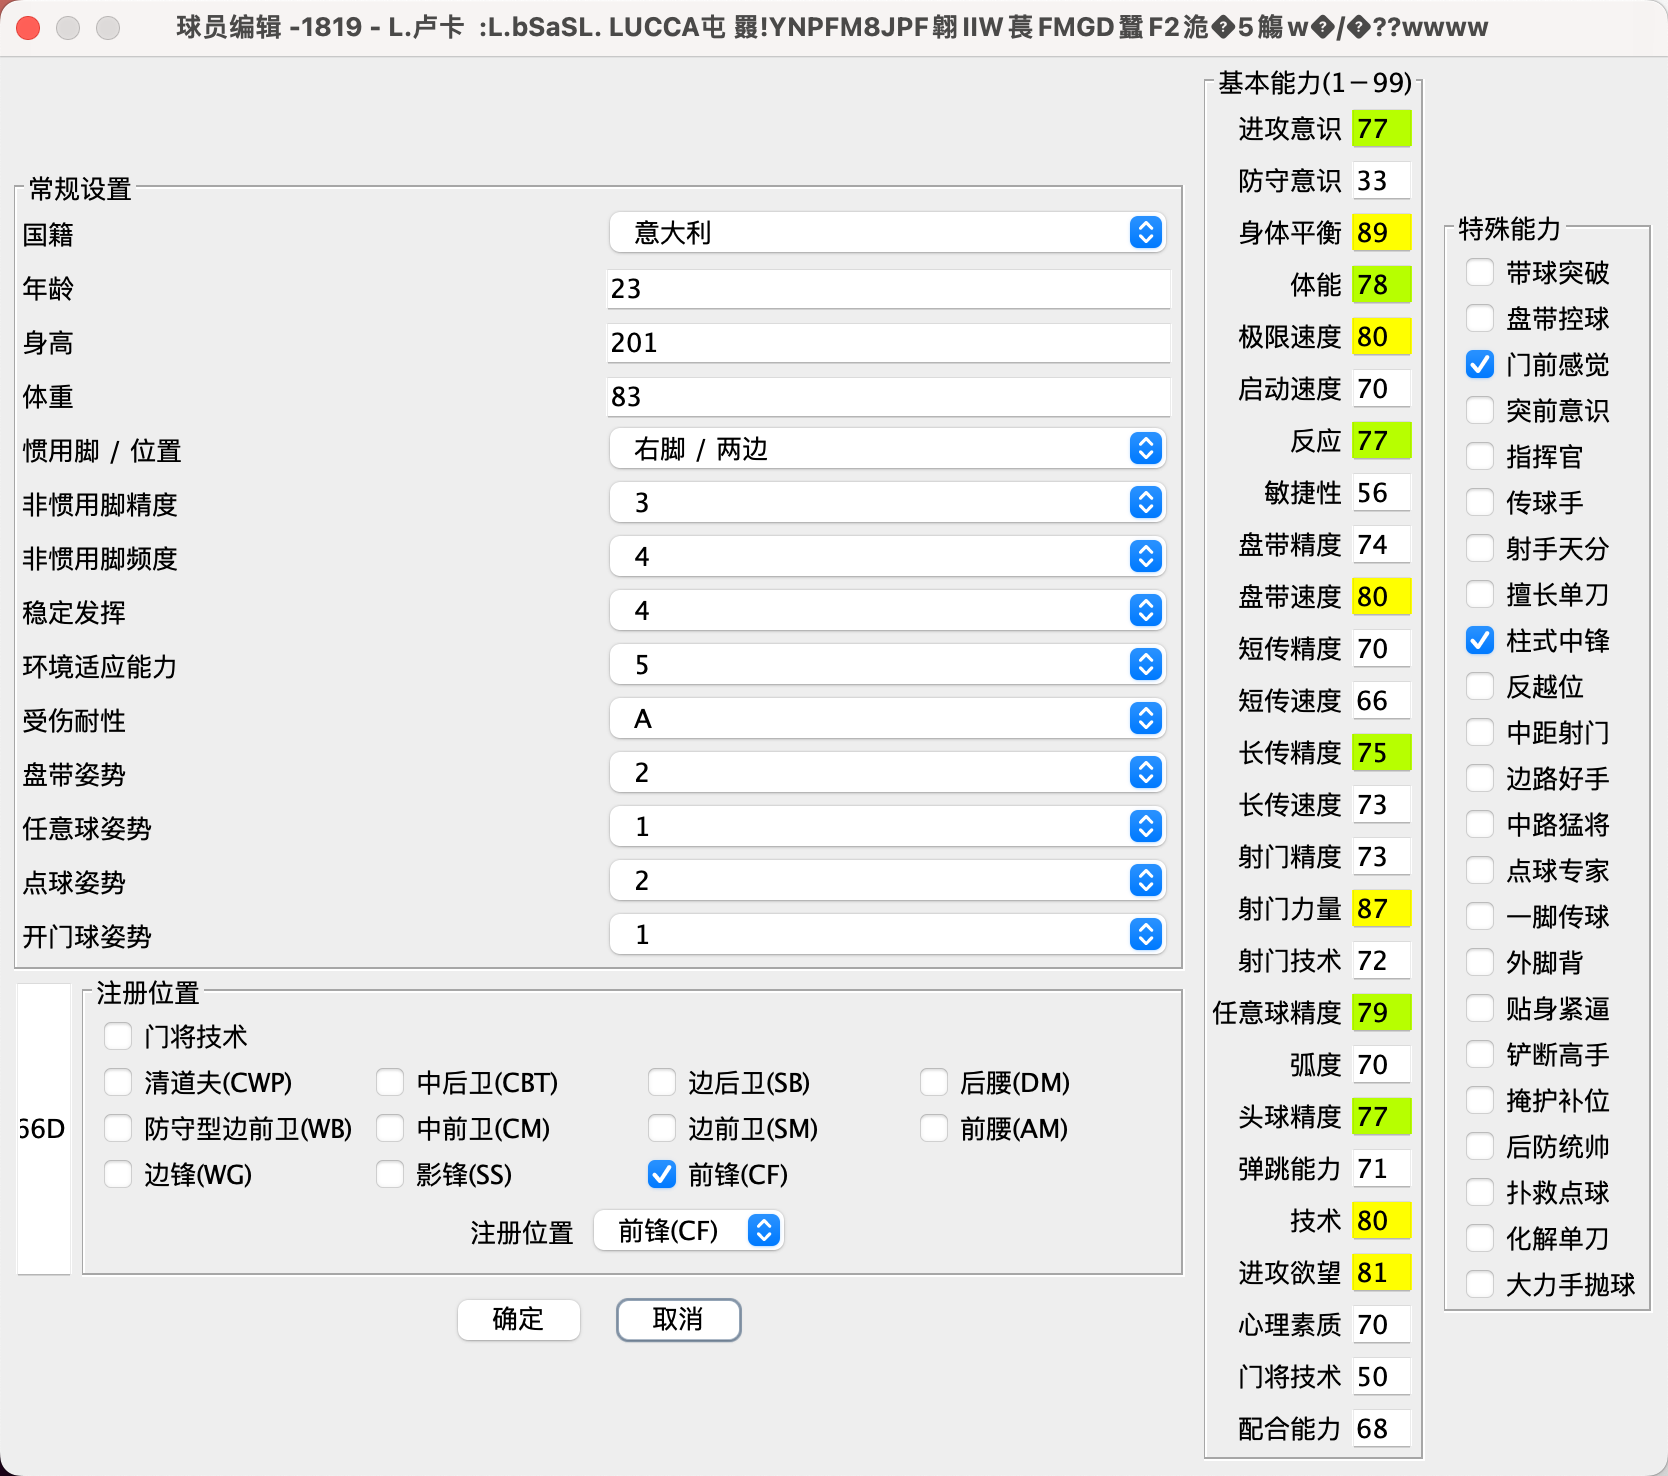
Task: Click the 进攻欲望 value field 81
Action: tap(1381, 1273)
